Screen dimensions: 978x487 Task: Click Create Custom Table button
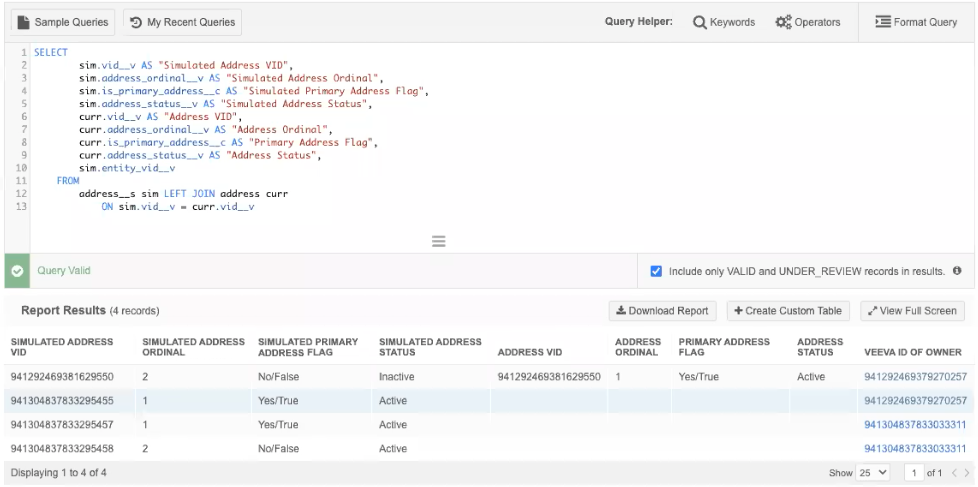[x=789, y=311]
